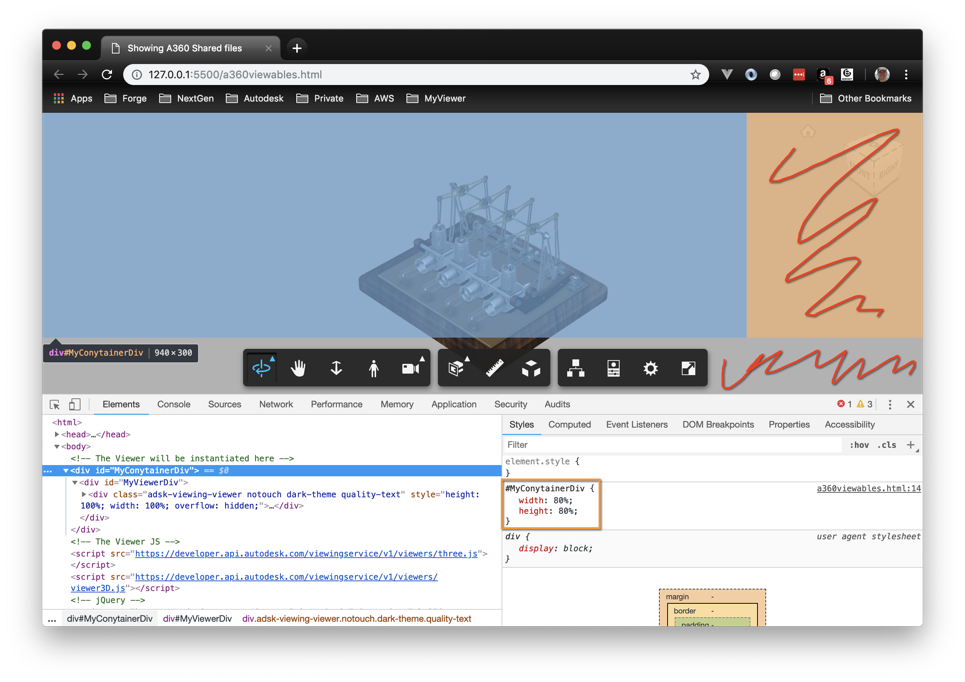The width and height of the screenshot is (965, 682).
Task: Toggle :hov element state panel
Action: pyautogui.click(x=859, y=444)
